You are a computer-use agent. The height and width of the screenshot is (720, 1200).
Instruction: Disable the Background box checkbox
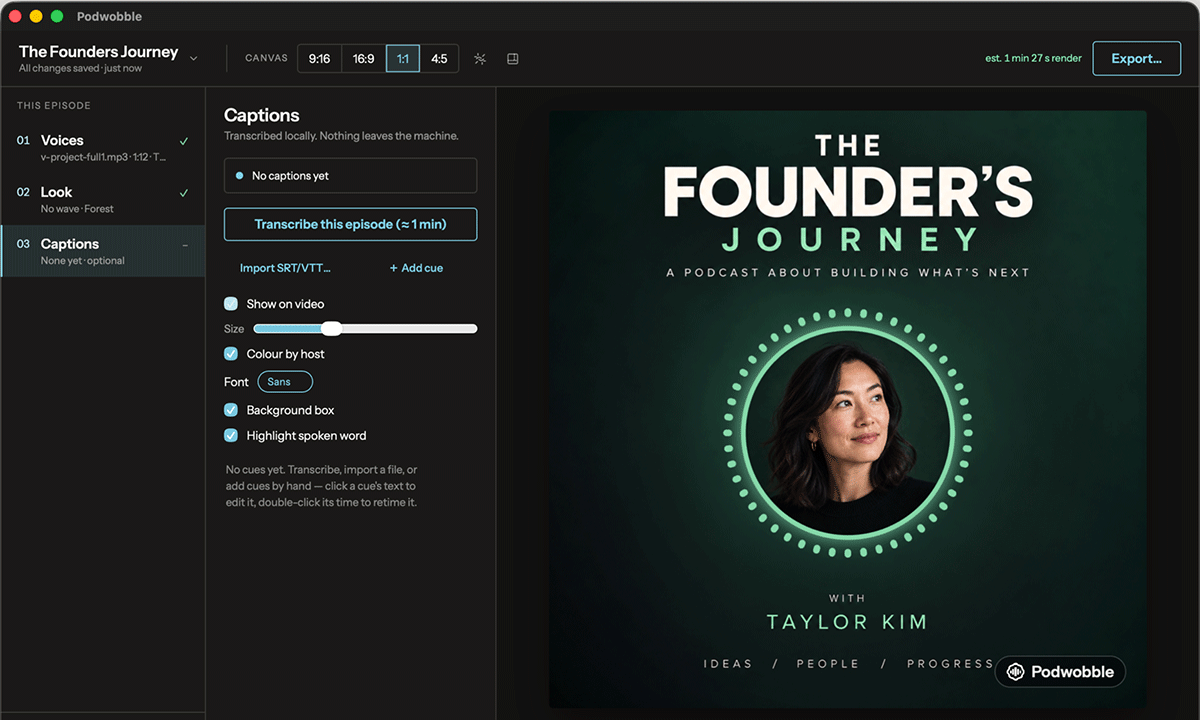coord(231,410)
